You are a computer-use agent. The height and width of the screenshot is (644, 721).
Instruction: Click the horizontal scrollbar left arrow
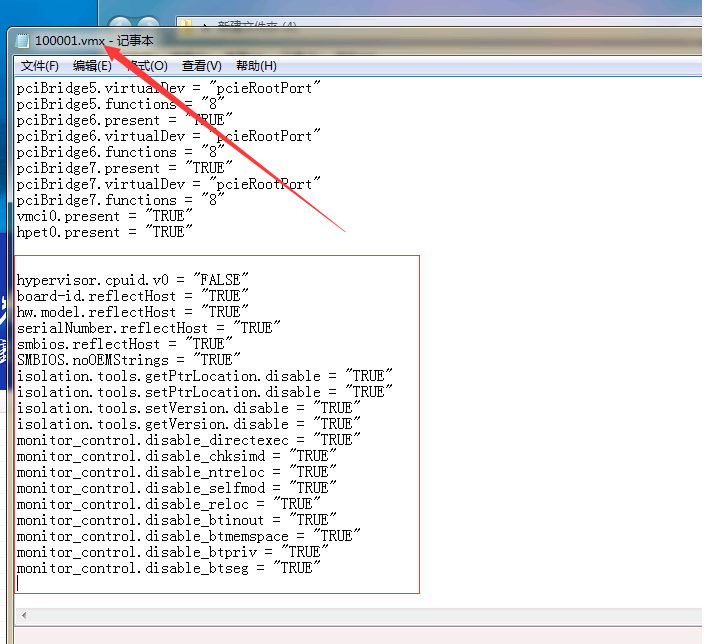pos(24,615)
